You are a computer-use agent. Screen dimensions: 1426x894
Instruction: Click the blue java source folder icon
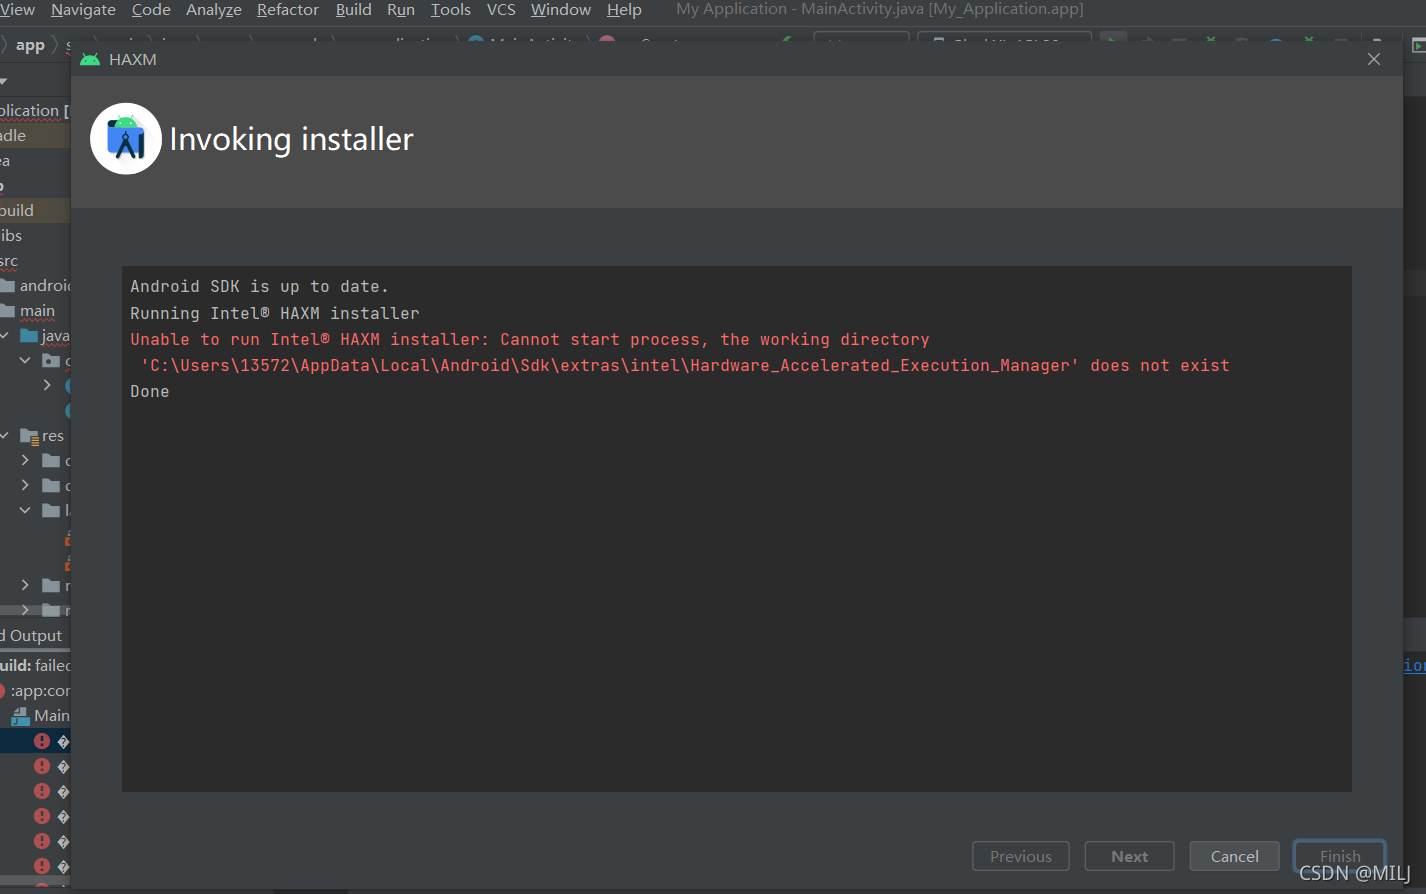coord(29,336)
